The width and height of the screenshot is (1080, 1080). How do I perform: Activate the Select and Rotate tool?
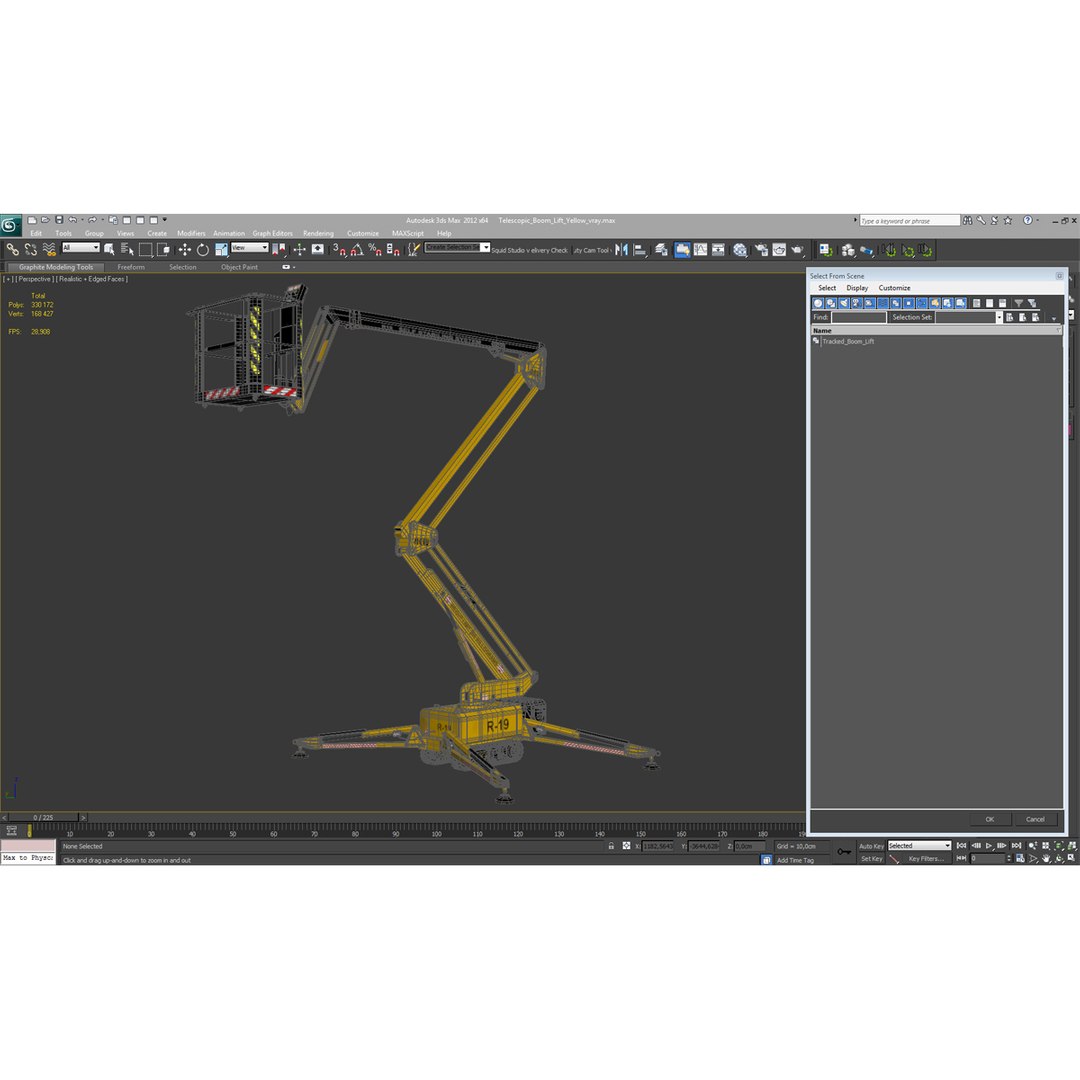click(x=202, y=249)
